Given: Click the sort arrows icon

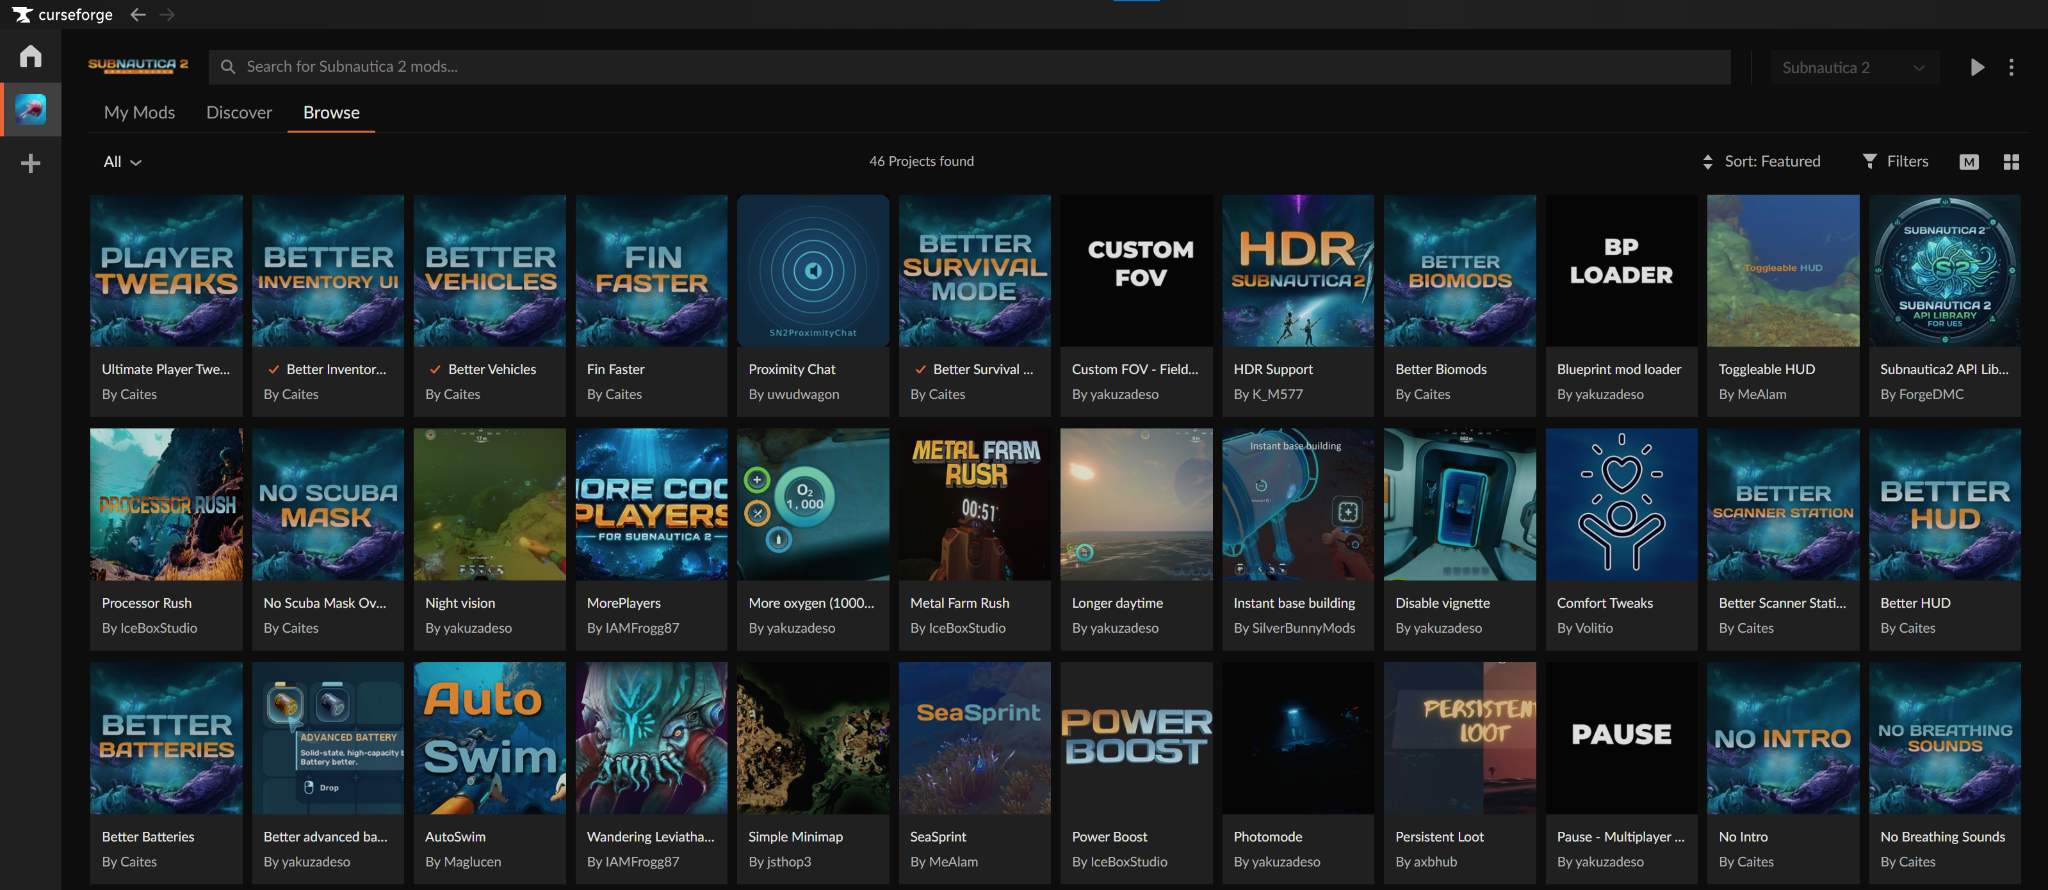Looking at the screenshot, I should [1707, 162].
